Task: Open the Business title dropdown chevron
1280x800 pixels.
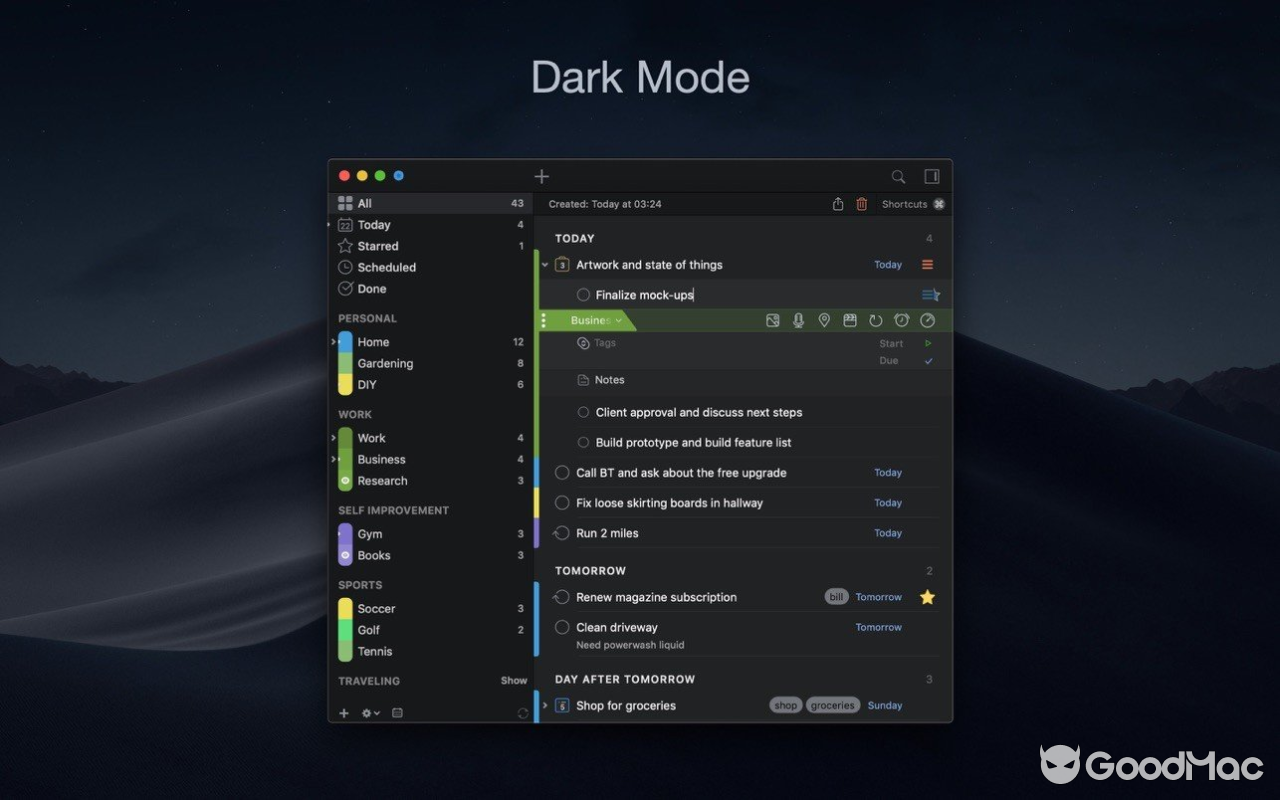Action: click(617, 320)
